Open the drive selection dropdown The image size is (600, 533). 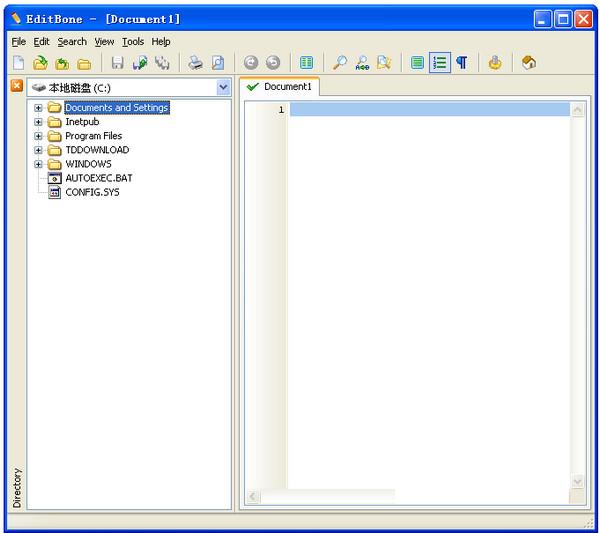pos(223,88)
